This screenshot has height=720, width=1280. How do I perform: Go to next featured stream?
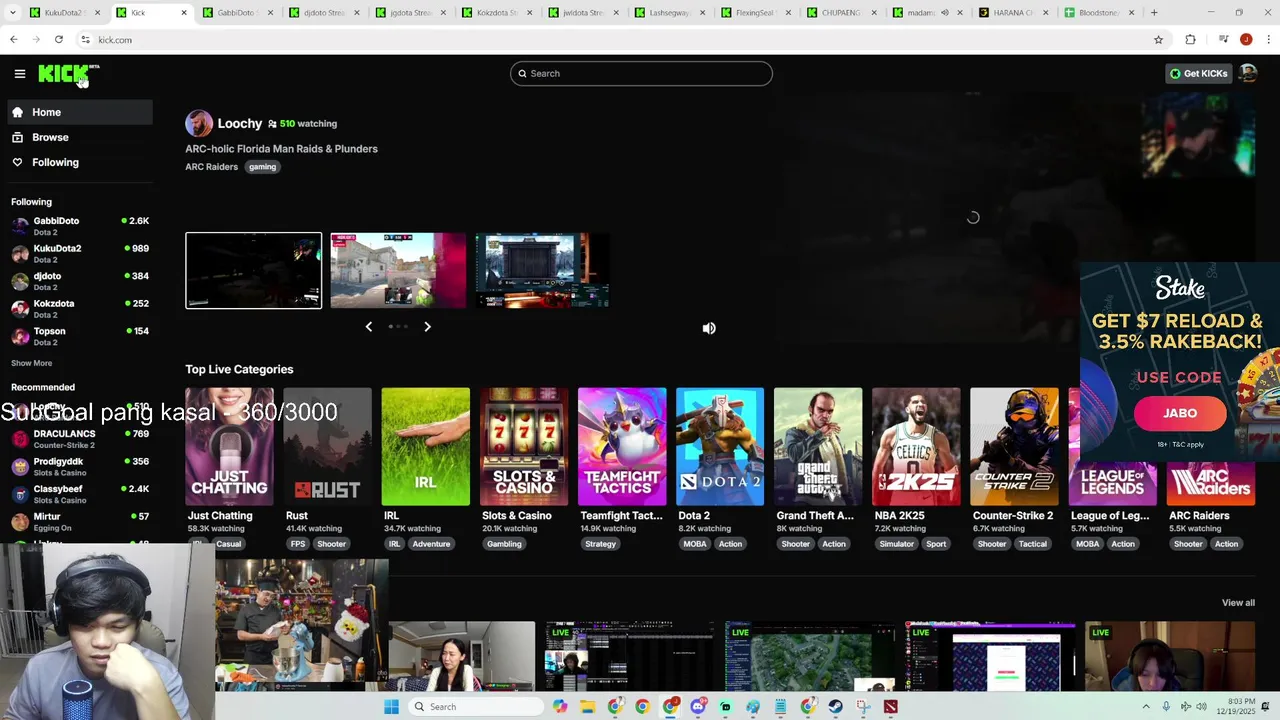tap(427, 327)
